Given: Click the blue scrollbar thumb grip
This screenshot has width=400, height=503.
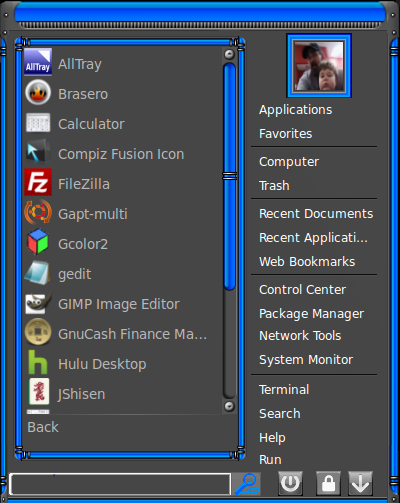Looking at the screenshot, I should tap(230, 176).
